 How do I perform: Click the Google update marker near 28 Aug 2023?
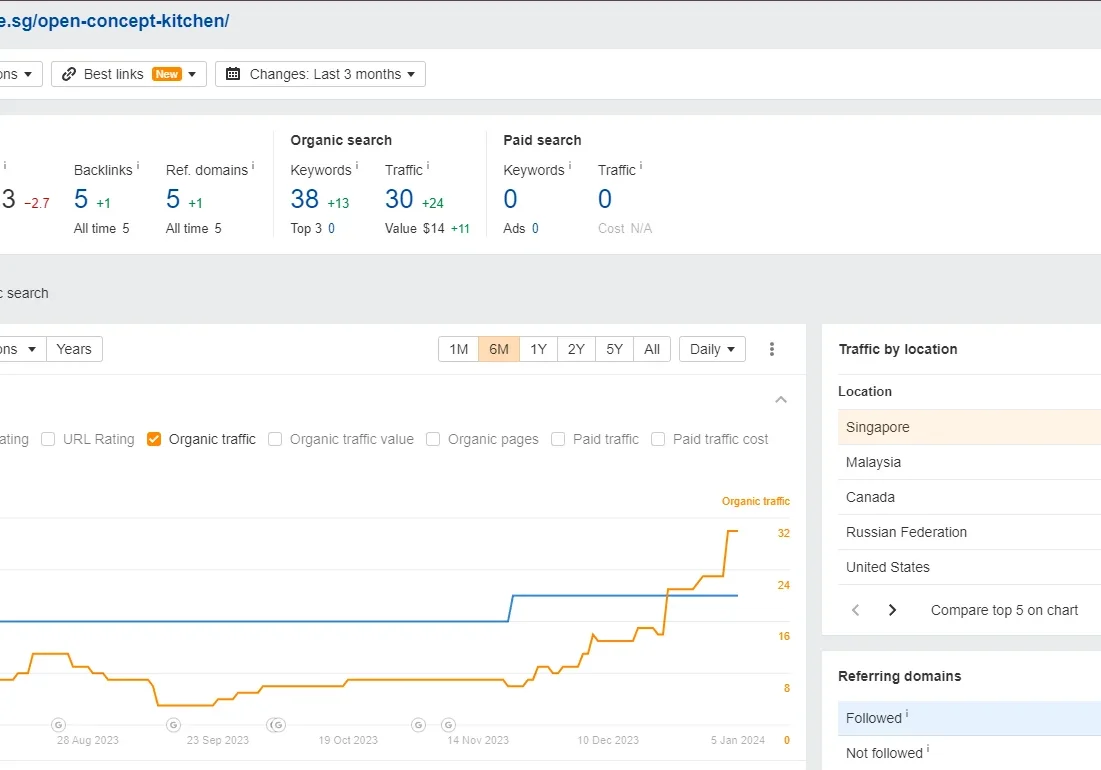[x=58, y=725]
